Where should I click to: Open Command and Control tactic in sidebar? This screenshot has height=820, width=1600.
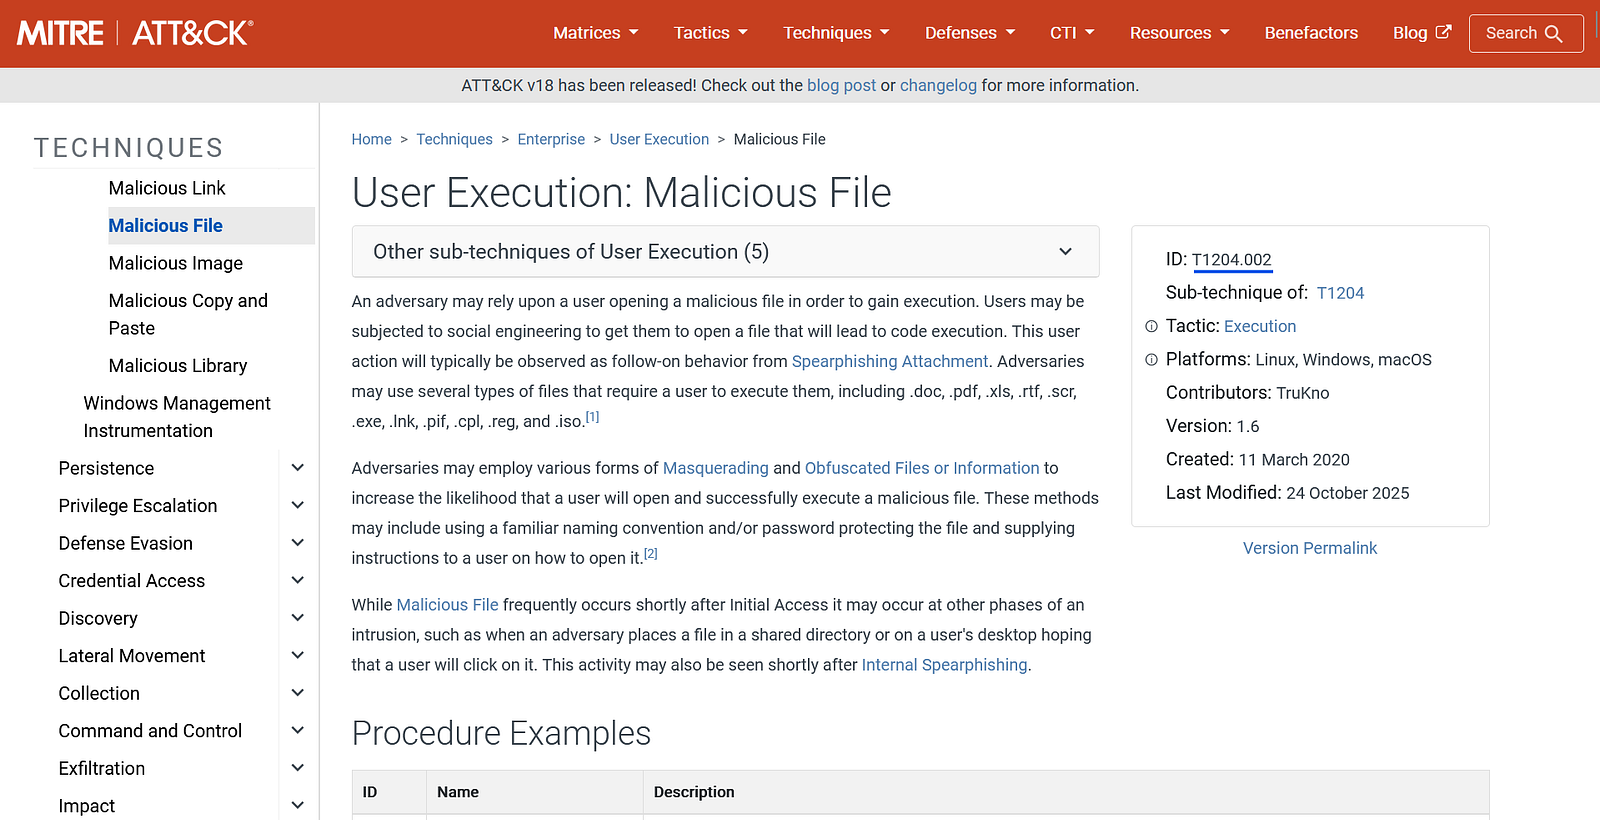point(150,731)
